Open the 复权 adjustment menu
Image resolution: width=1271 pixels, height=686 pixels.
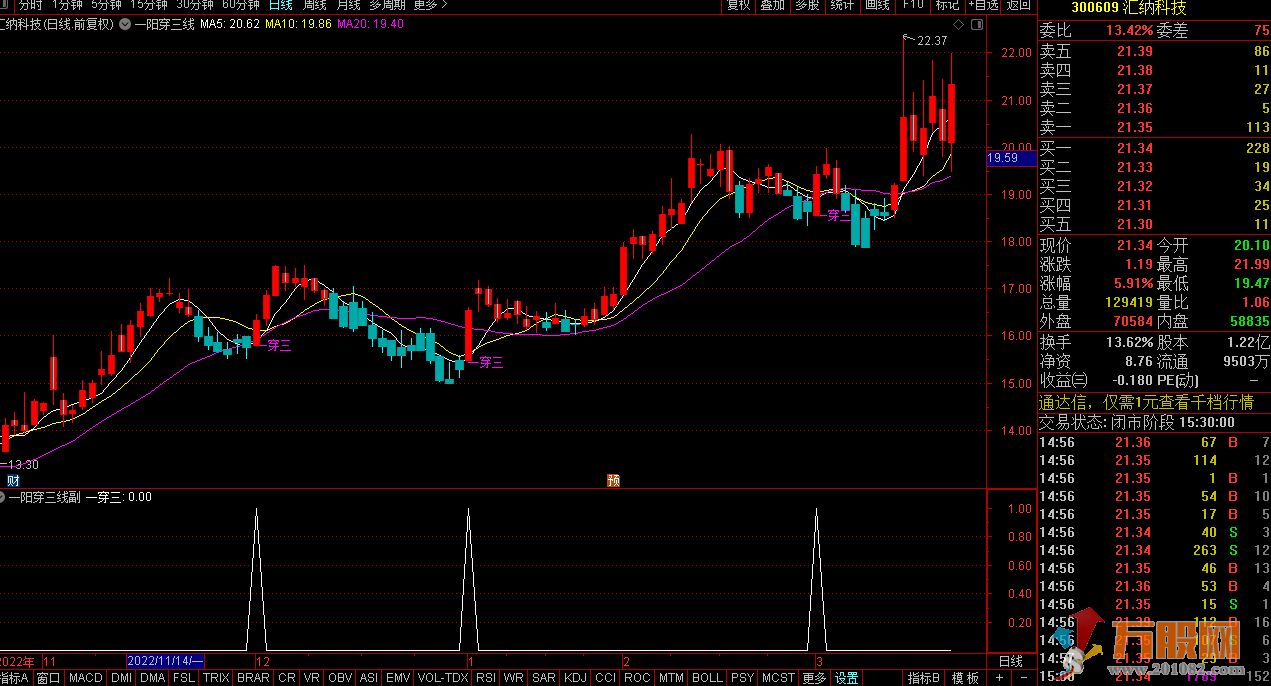click(738, 5)
